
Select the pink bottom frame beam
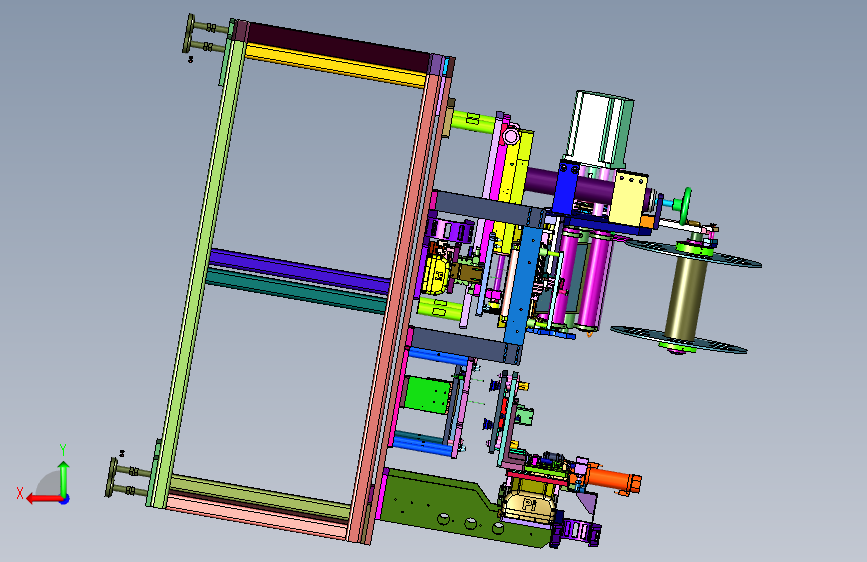coord(255,517)
